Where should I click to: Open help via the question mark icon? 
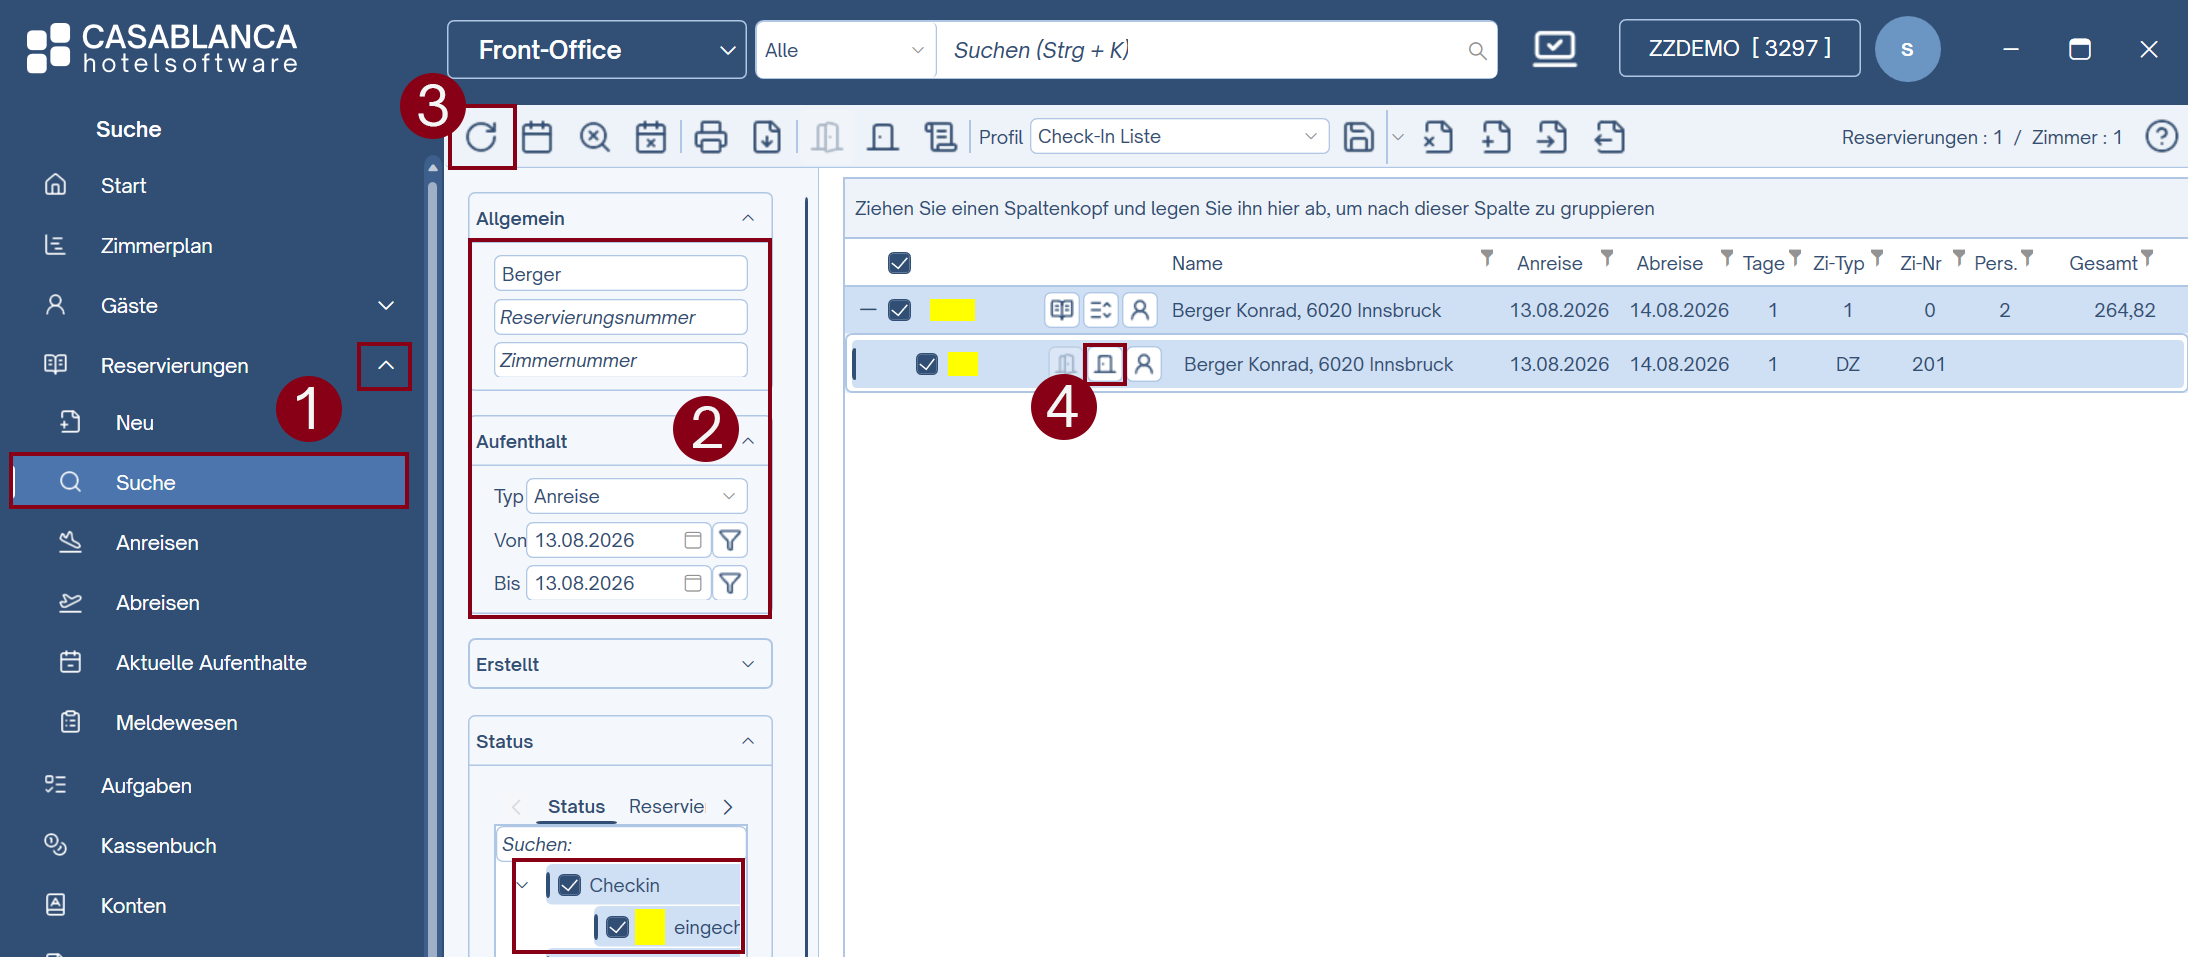[2162, 136]
